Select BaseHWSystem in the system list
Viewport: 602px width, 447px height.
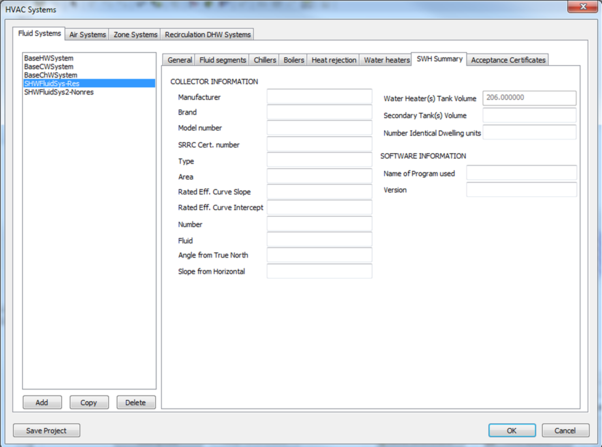click(50, 59)
